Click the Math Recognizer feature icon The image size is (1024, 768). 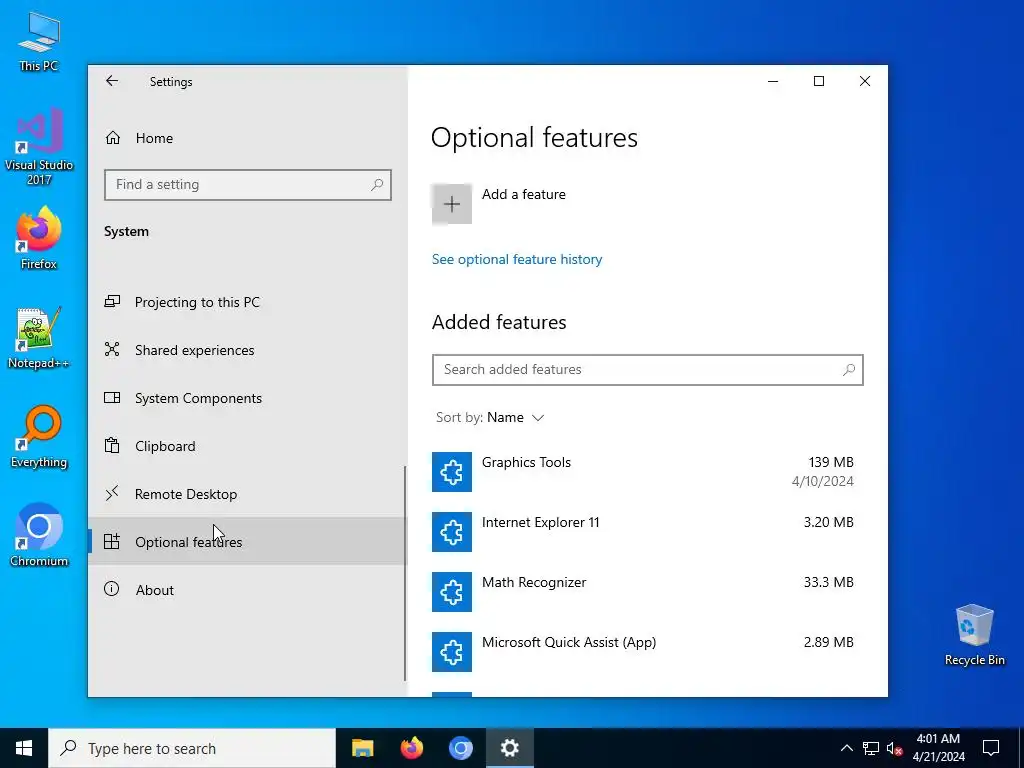[x=452, y=592]
